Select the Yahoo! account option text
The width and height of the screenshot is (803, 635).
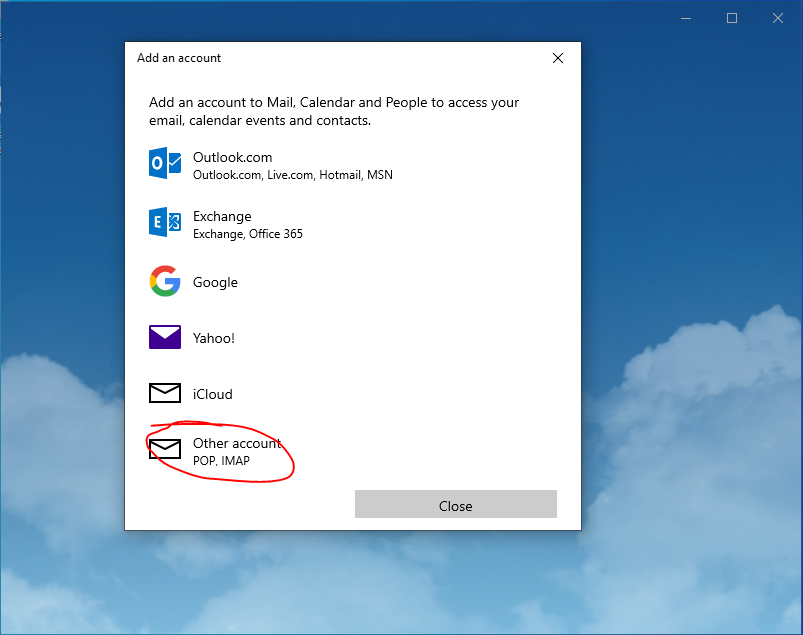(214, 338)
